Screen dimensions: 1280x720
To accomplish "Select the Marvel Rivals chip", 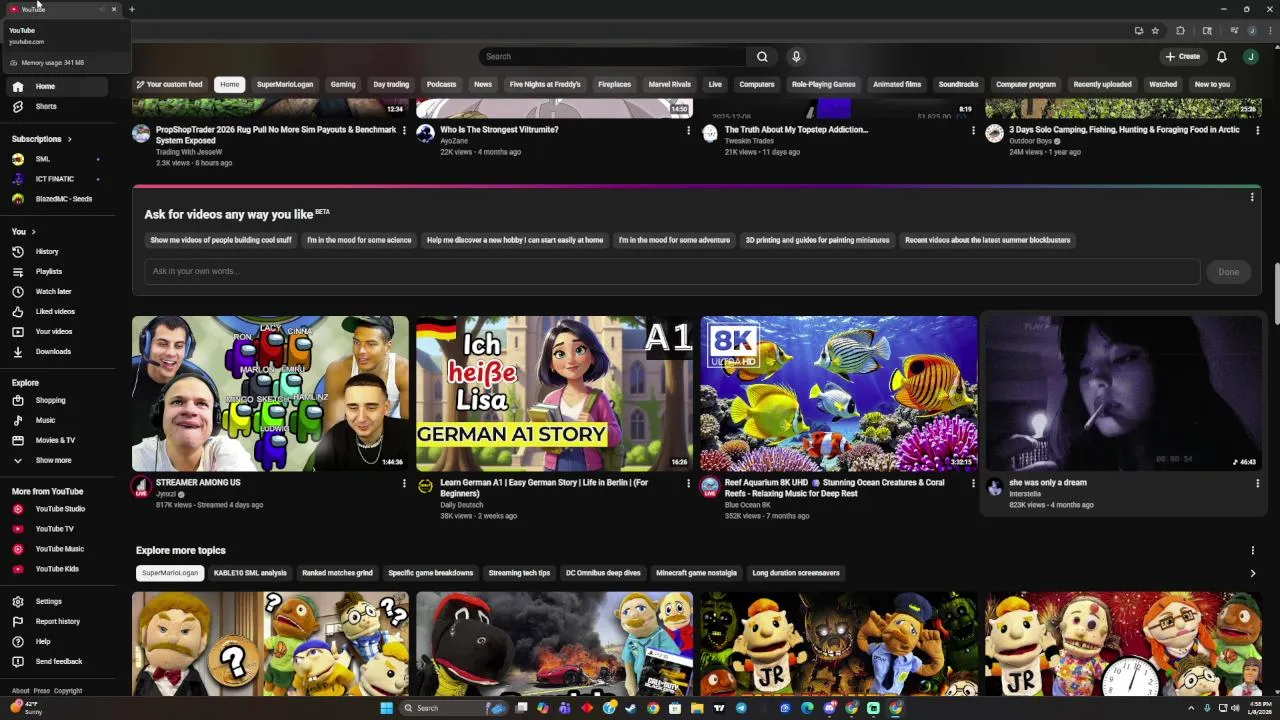I will click(x=669, y=84).
